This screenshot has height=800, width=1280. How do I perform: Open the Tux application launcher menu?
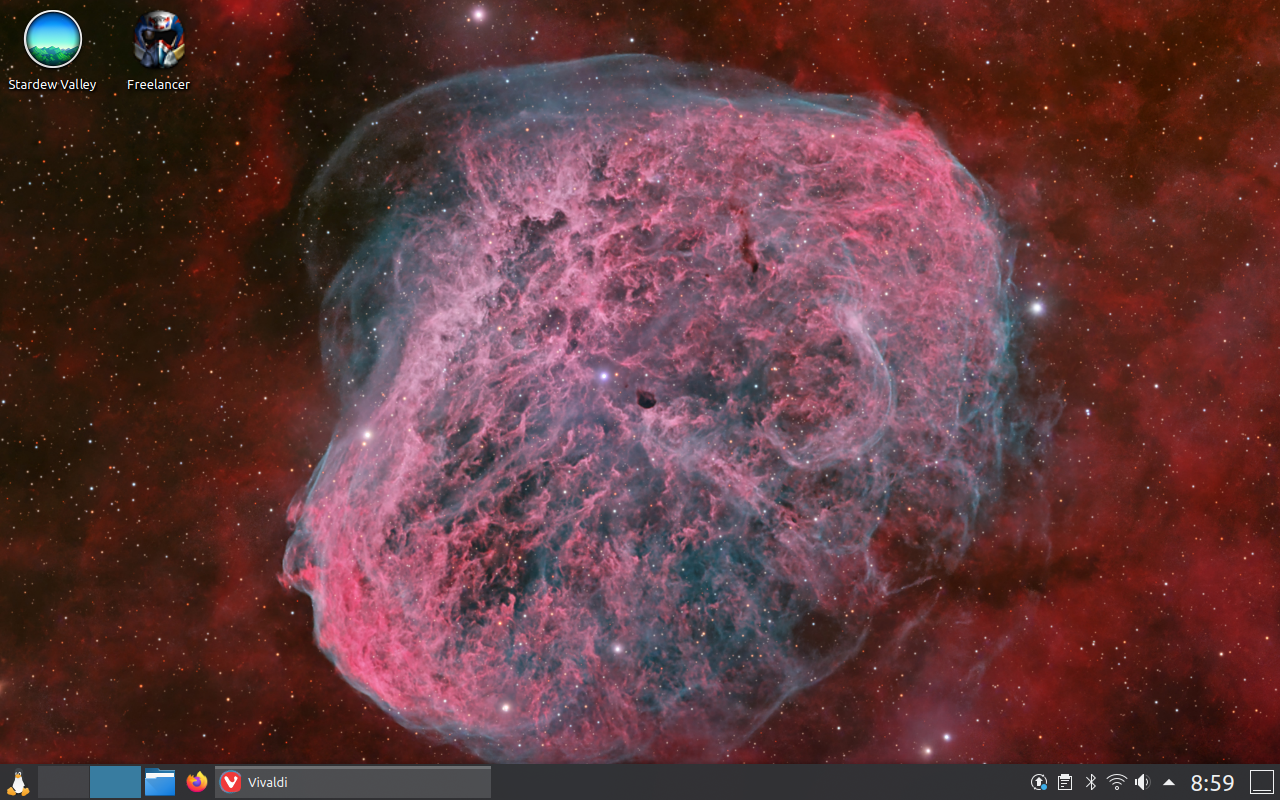18,782
